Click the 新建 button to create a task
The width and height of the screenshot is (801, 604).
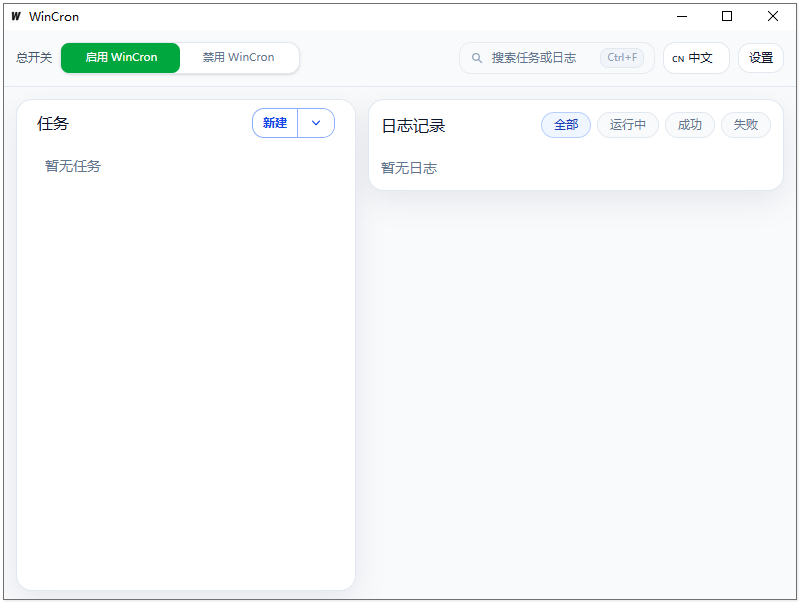275,122
